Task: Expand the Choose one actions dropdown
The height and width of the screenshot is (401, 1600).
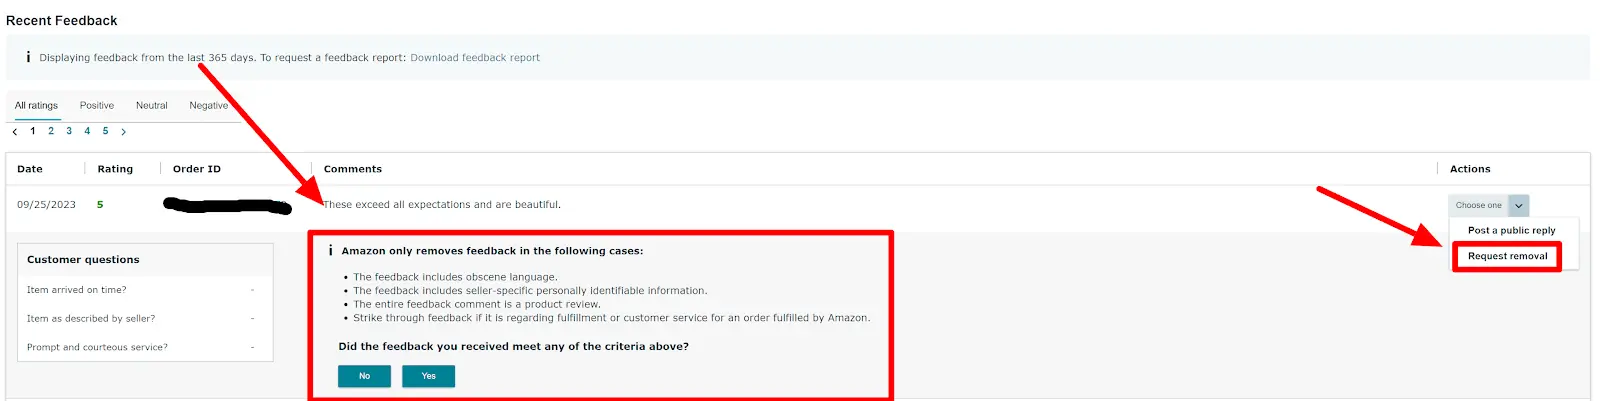Action: pos(1478,205)
